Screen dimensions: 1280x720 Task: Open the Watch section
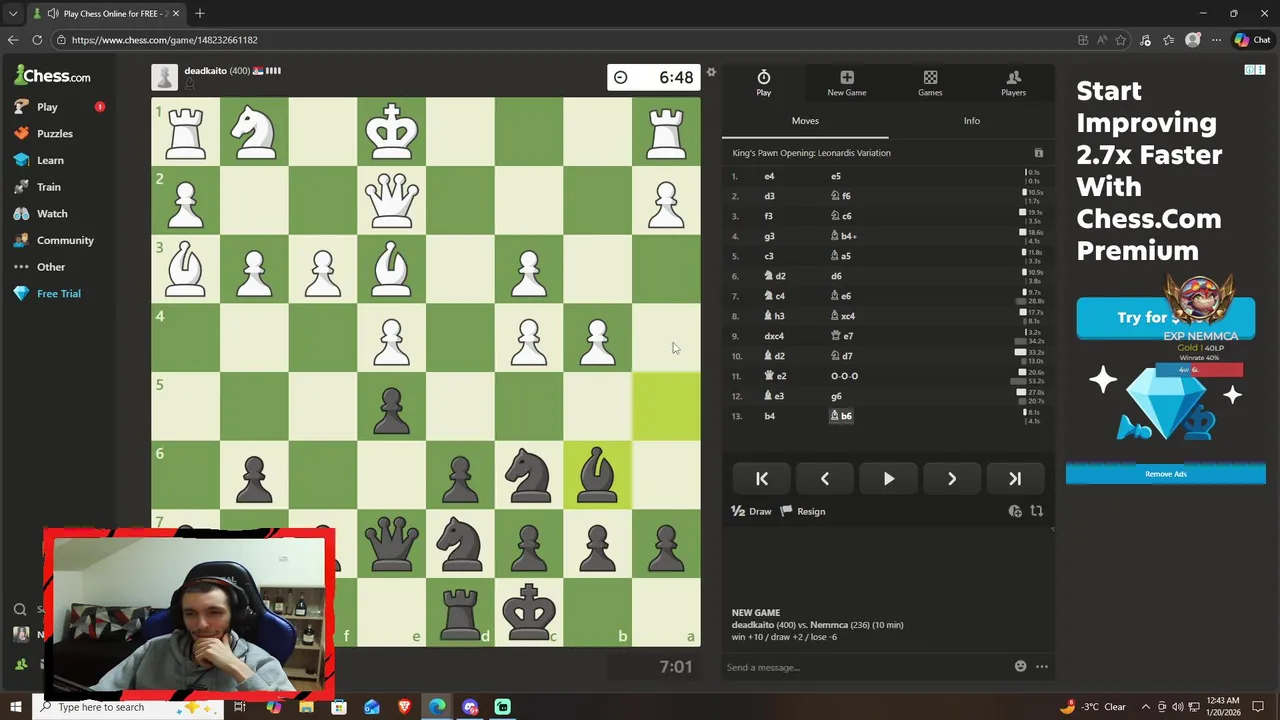[x=42, y=213]
